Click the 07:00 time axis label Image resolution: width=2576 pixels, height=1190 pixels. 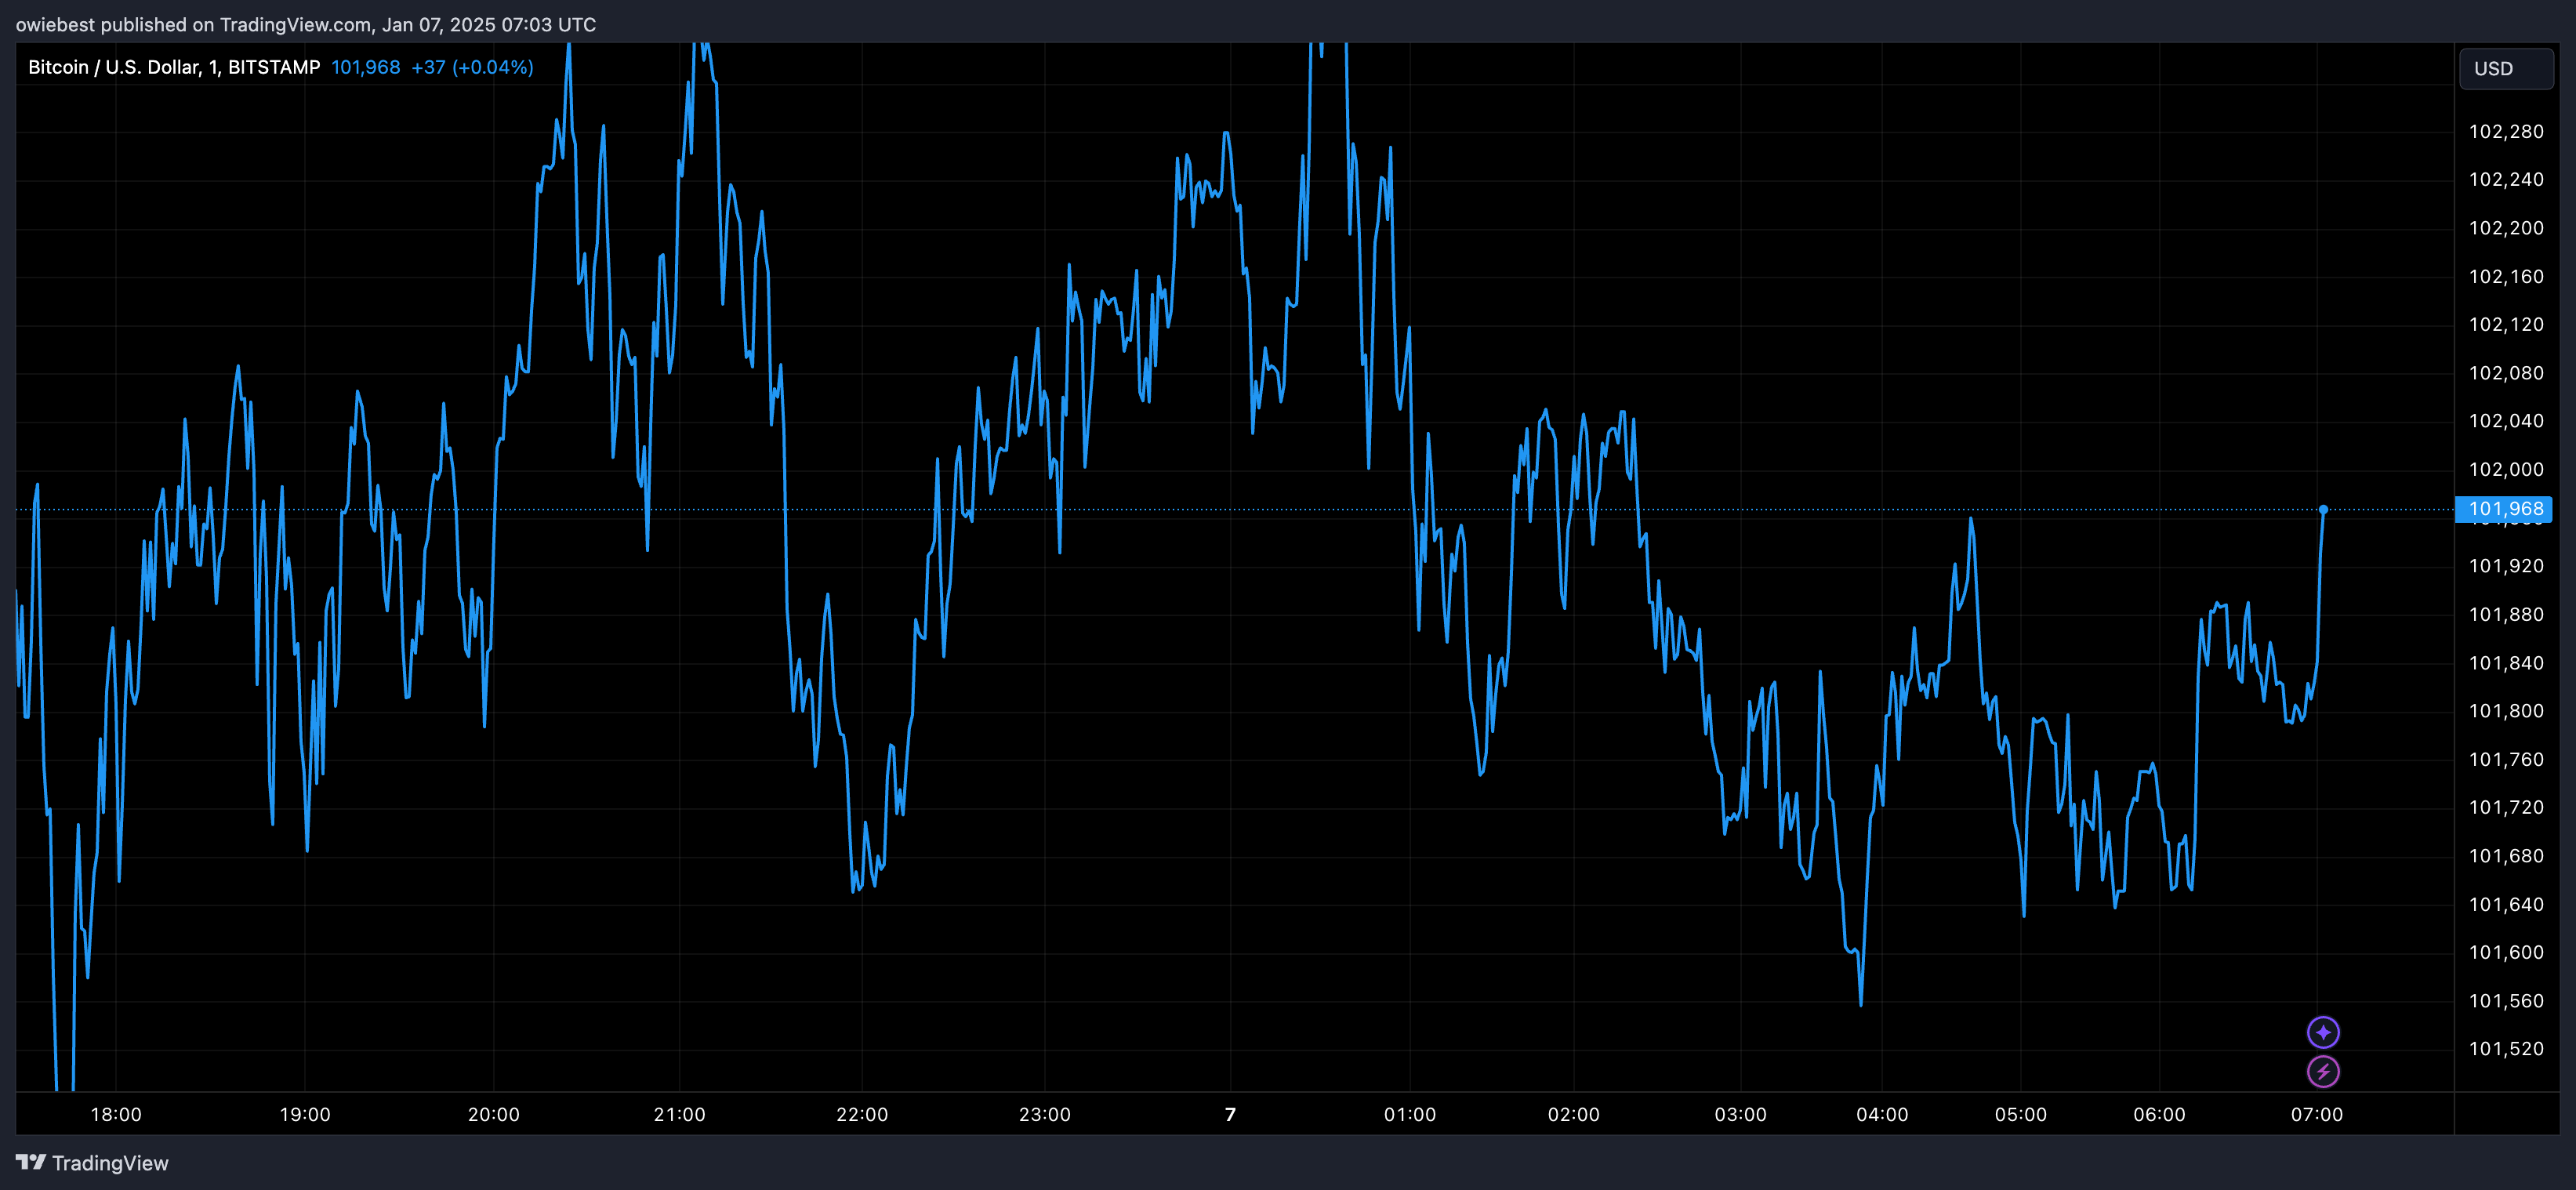tap(2317, 1114)
